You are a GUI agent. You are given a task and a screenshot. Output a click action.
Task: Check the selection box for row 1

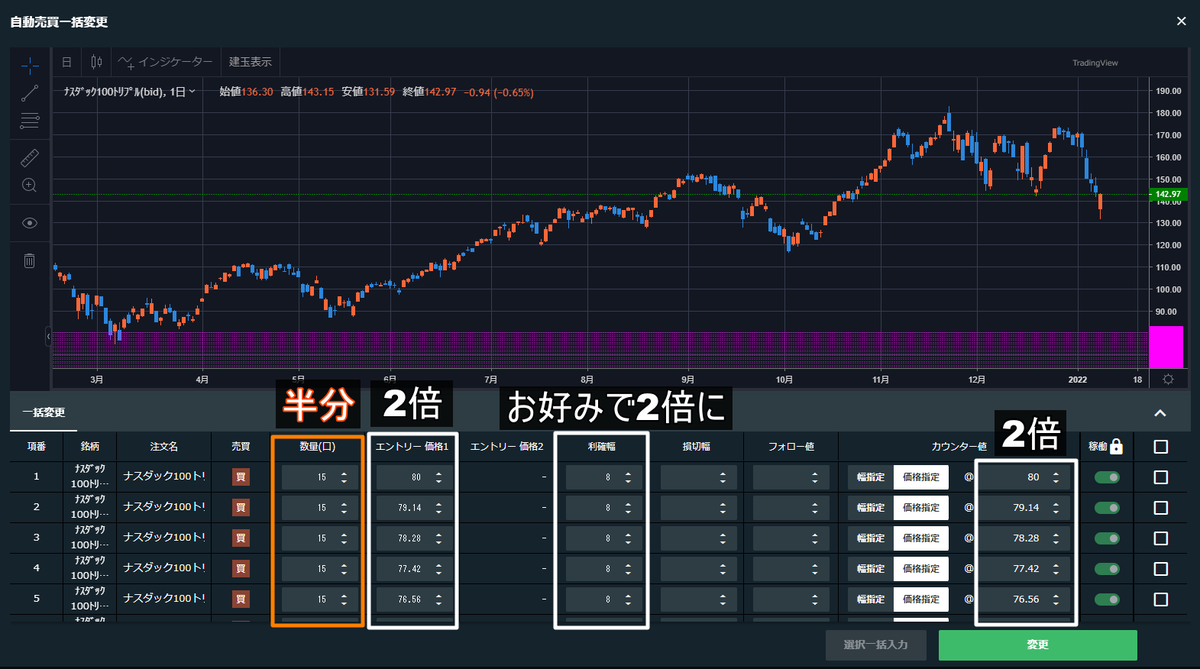click(x=1160, y=477)
